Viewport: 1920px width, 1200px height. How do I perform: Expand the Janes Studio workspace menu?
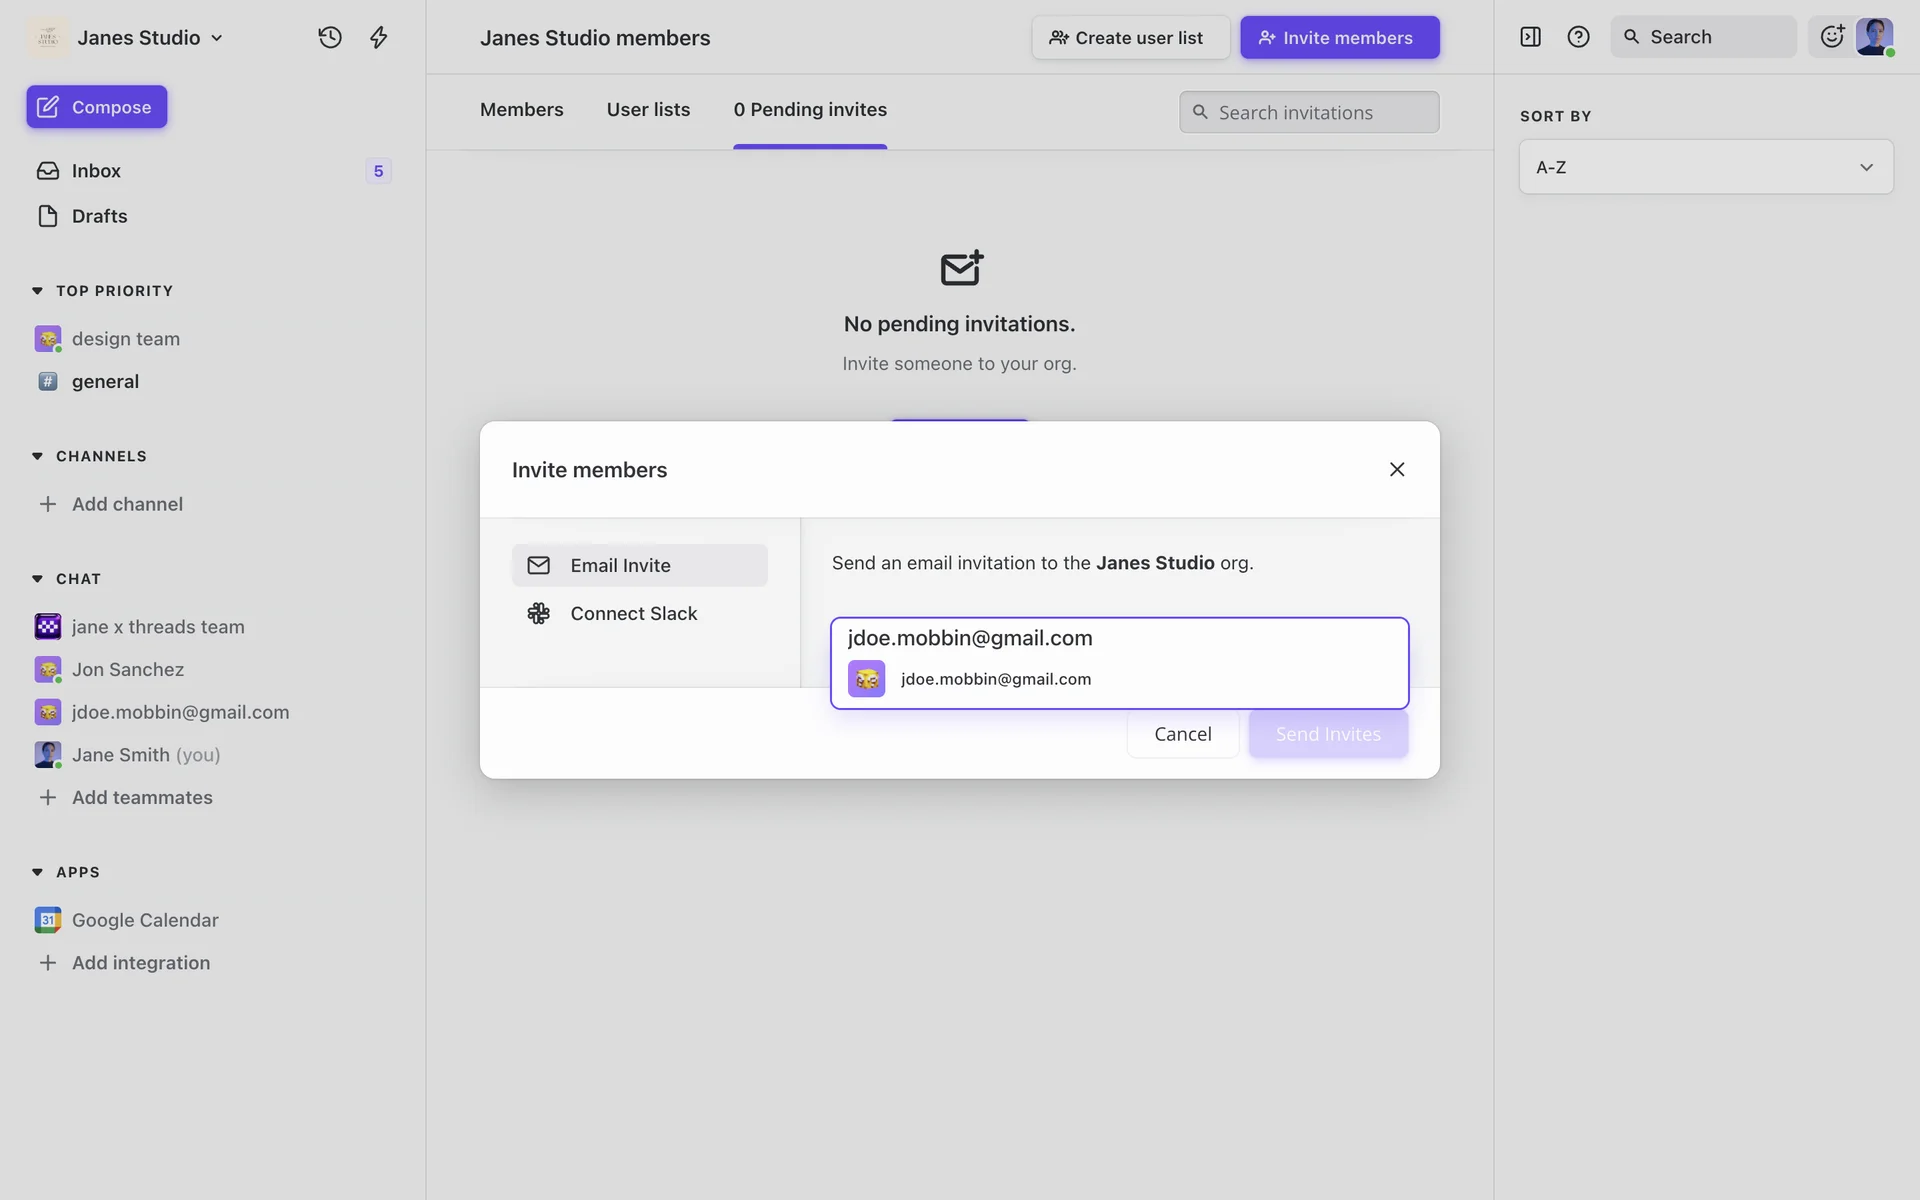click(x=150, y=38)
